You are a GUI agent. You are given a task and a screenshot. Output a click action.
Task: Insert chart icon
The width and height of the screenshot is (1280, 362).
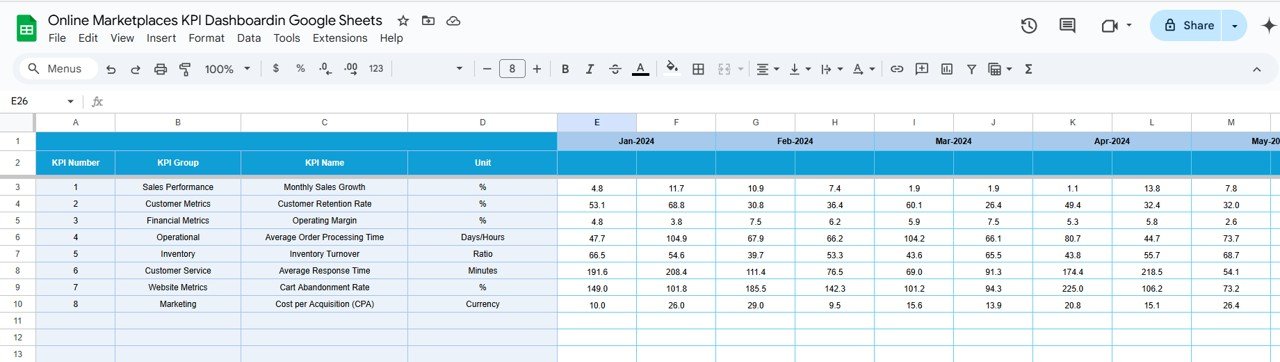click(946, 69)
